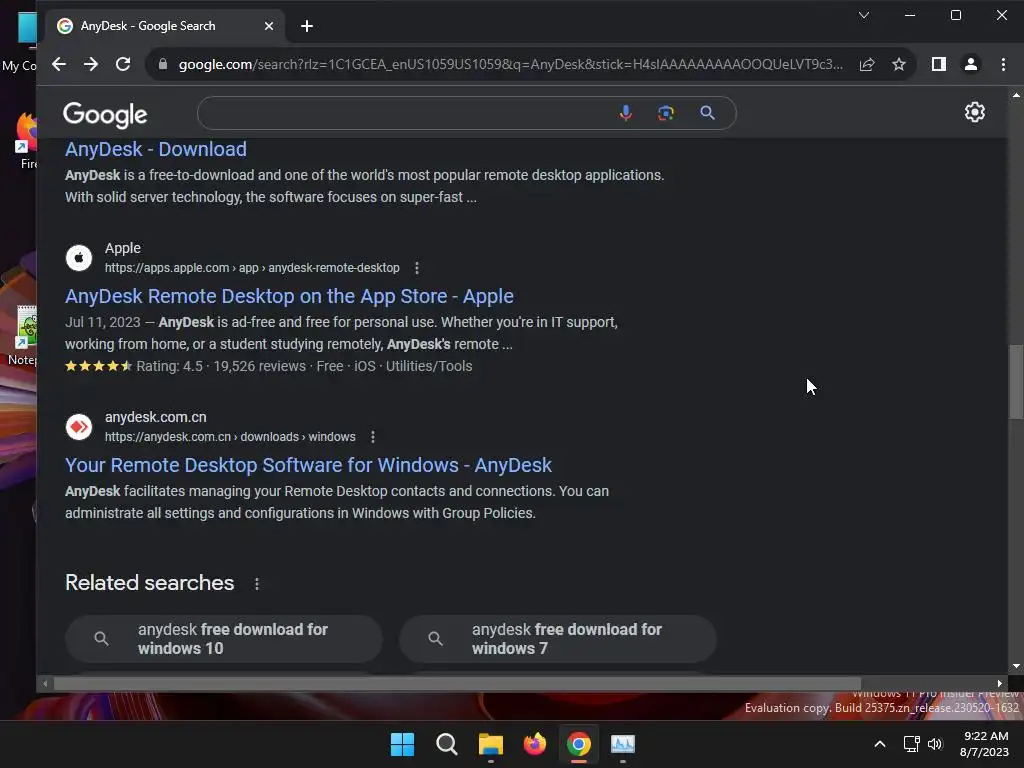Bookmark this page with the star icon
This screenshot has height=768, width=1024.
(899, 64)
